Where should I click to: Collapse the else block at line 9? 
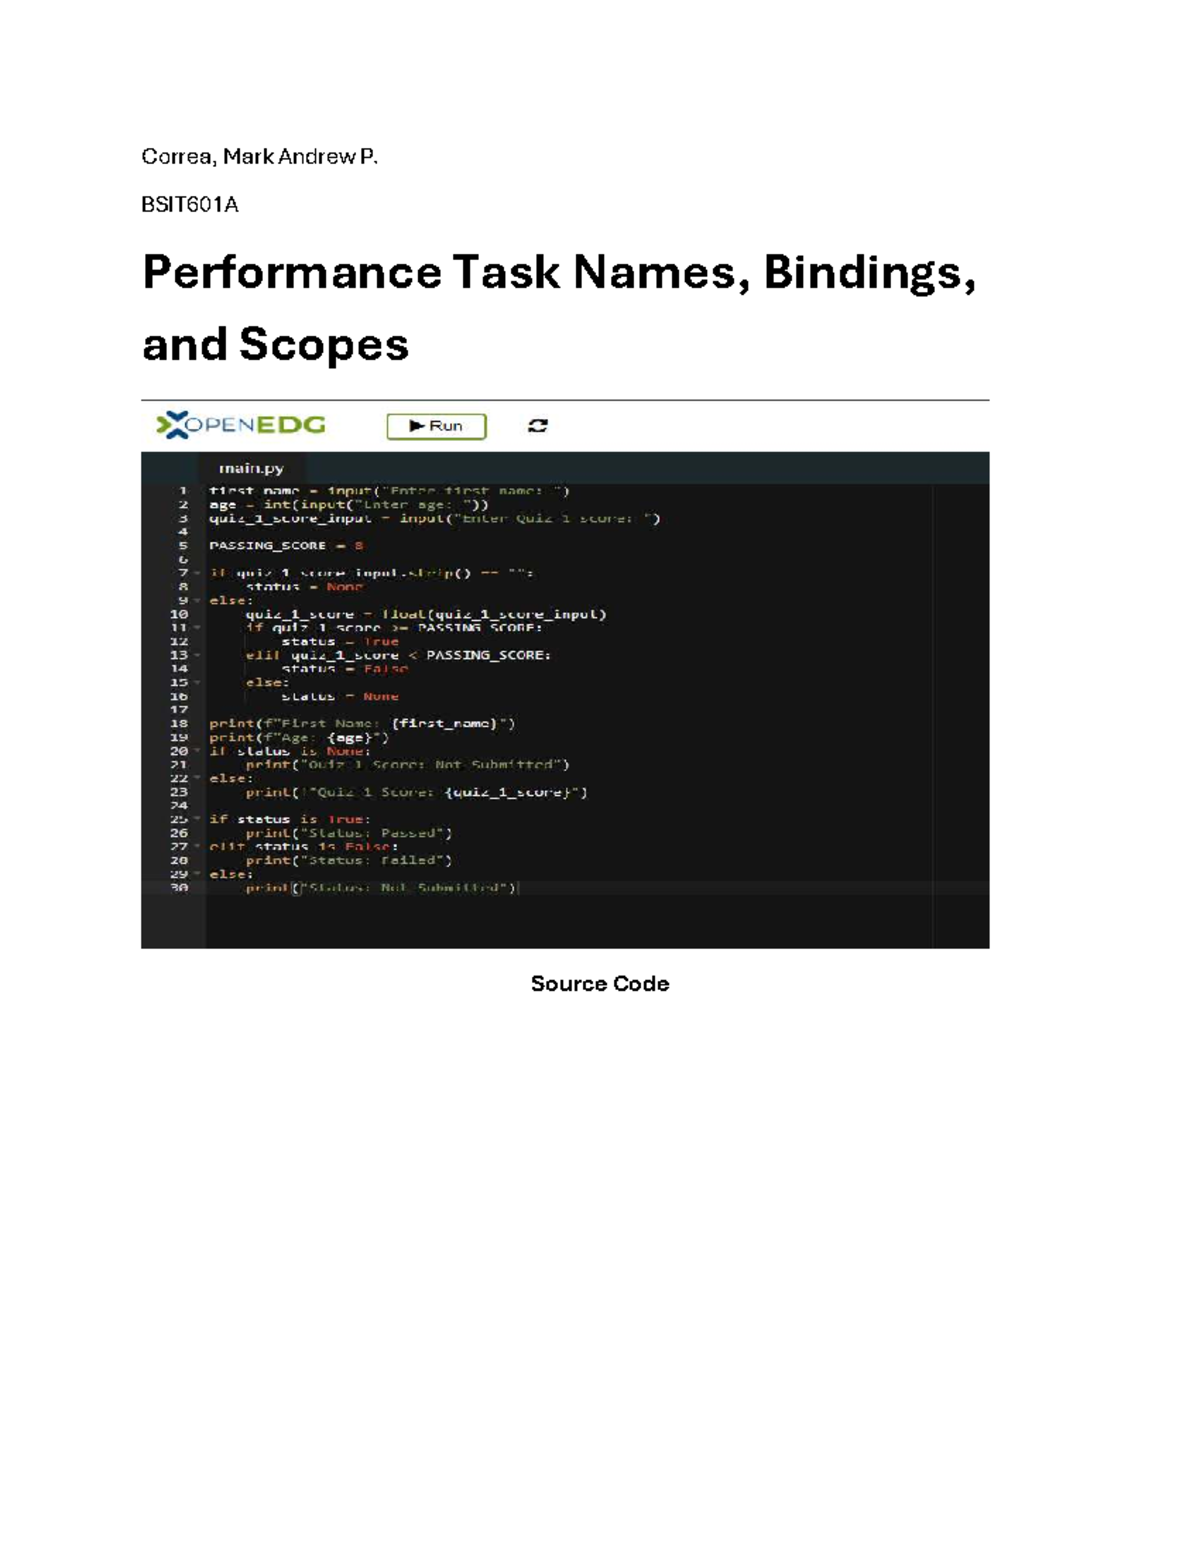(x=197, y=601)
